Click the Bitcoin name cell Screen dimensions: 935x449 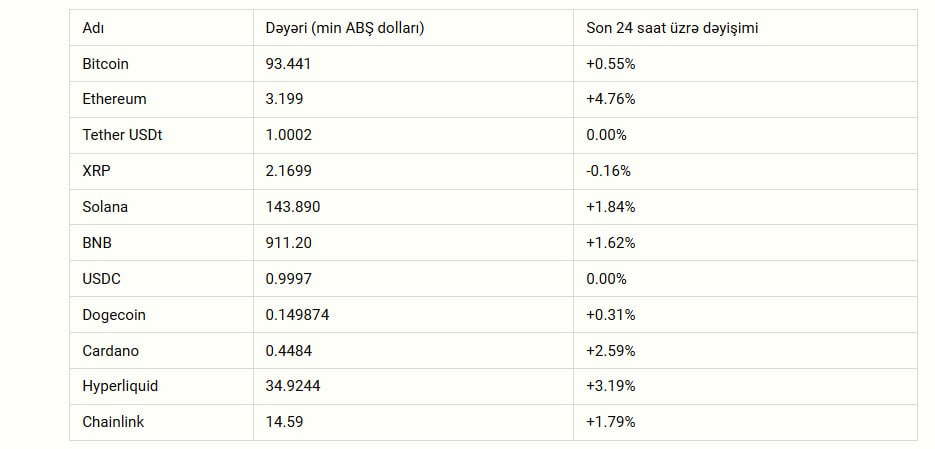point(105,63)
